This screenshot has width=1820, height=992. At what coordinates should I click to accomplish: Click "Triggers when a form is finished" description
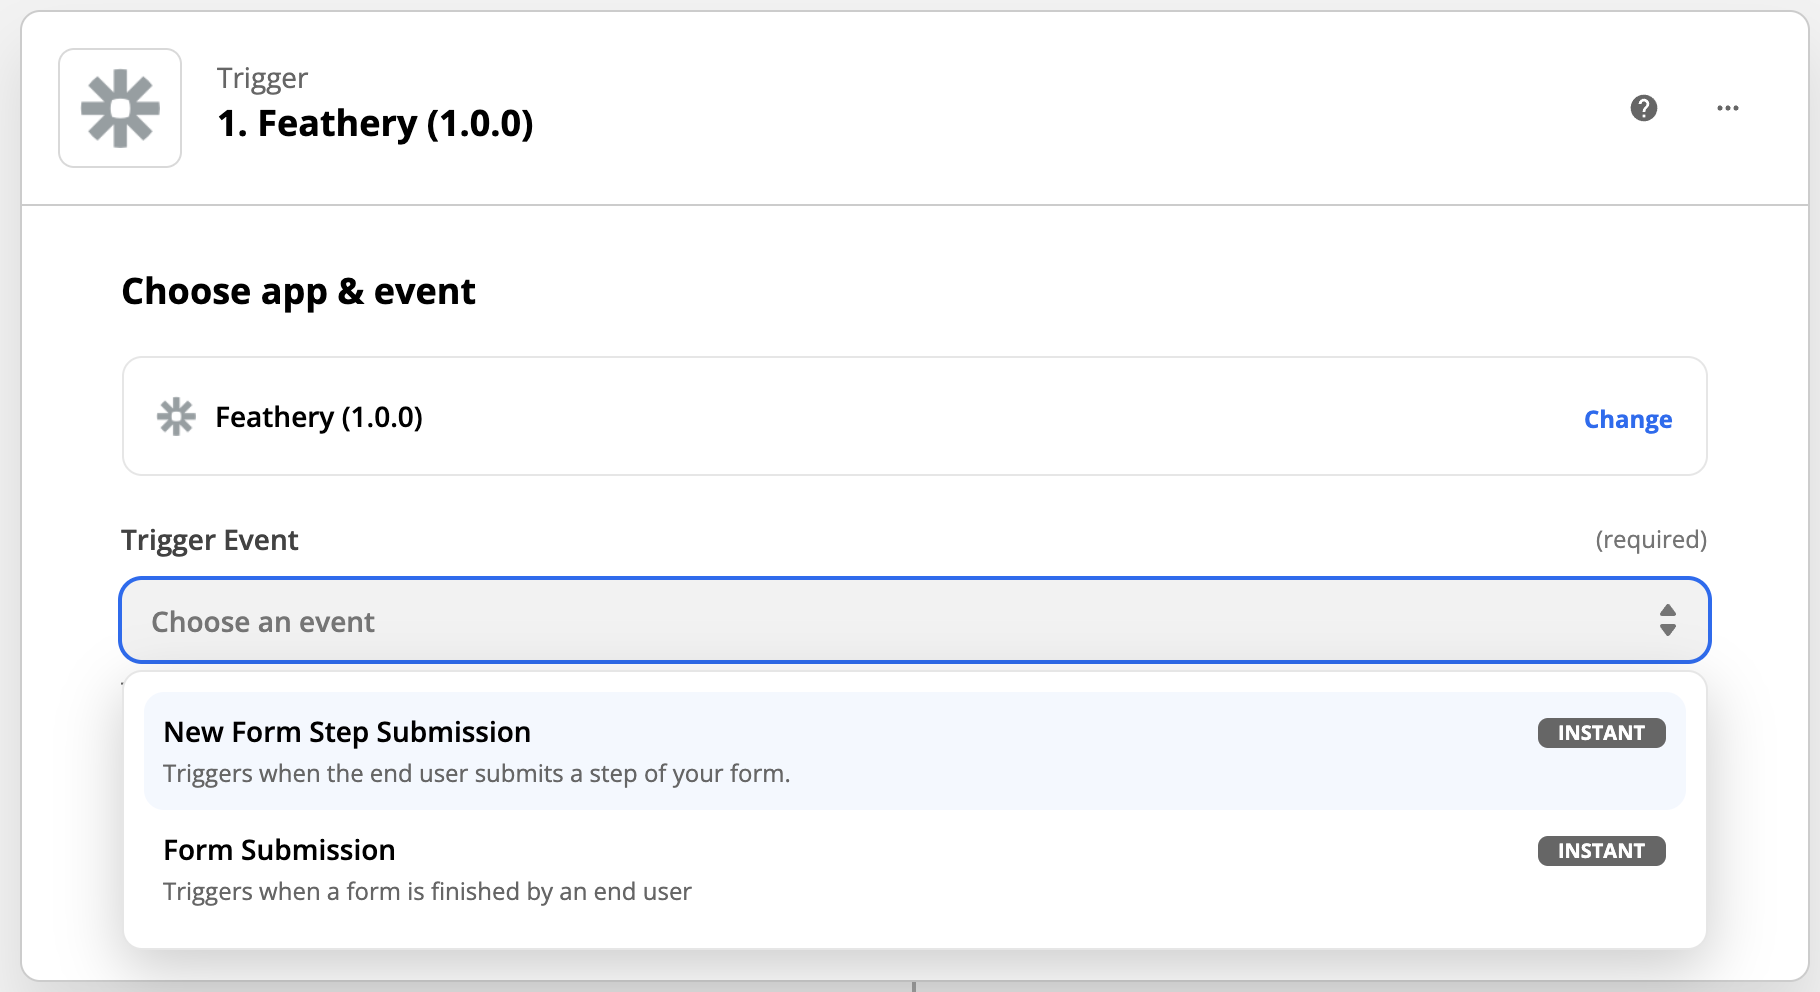[427, 892]
